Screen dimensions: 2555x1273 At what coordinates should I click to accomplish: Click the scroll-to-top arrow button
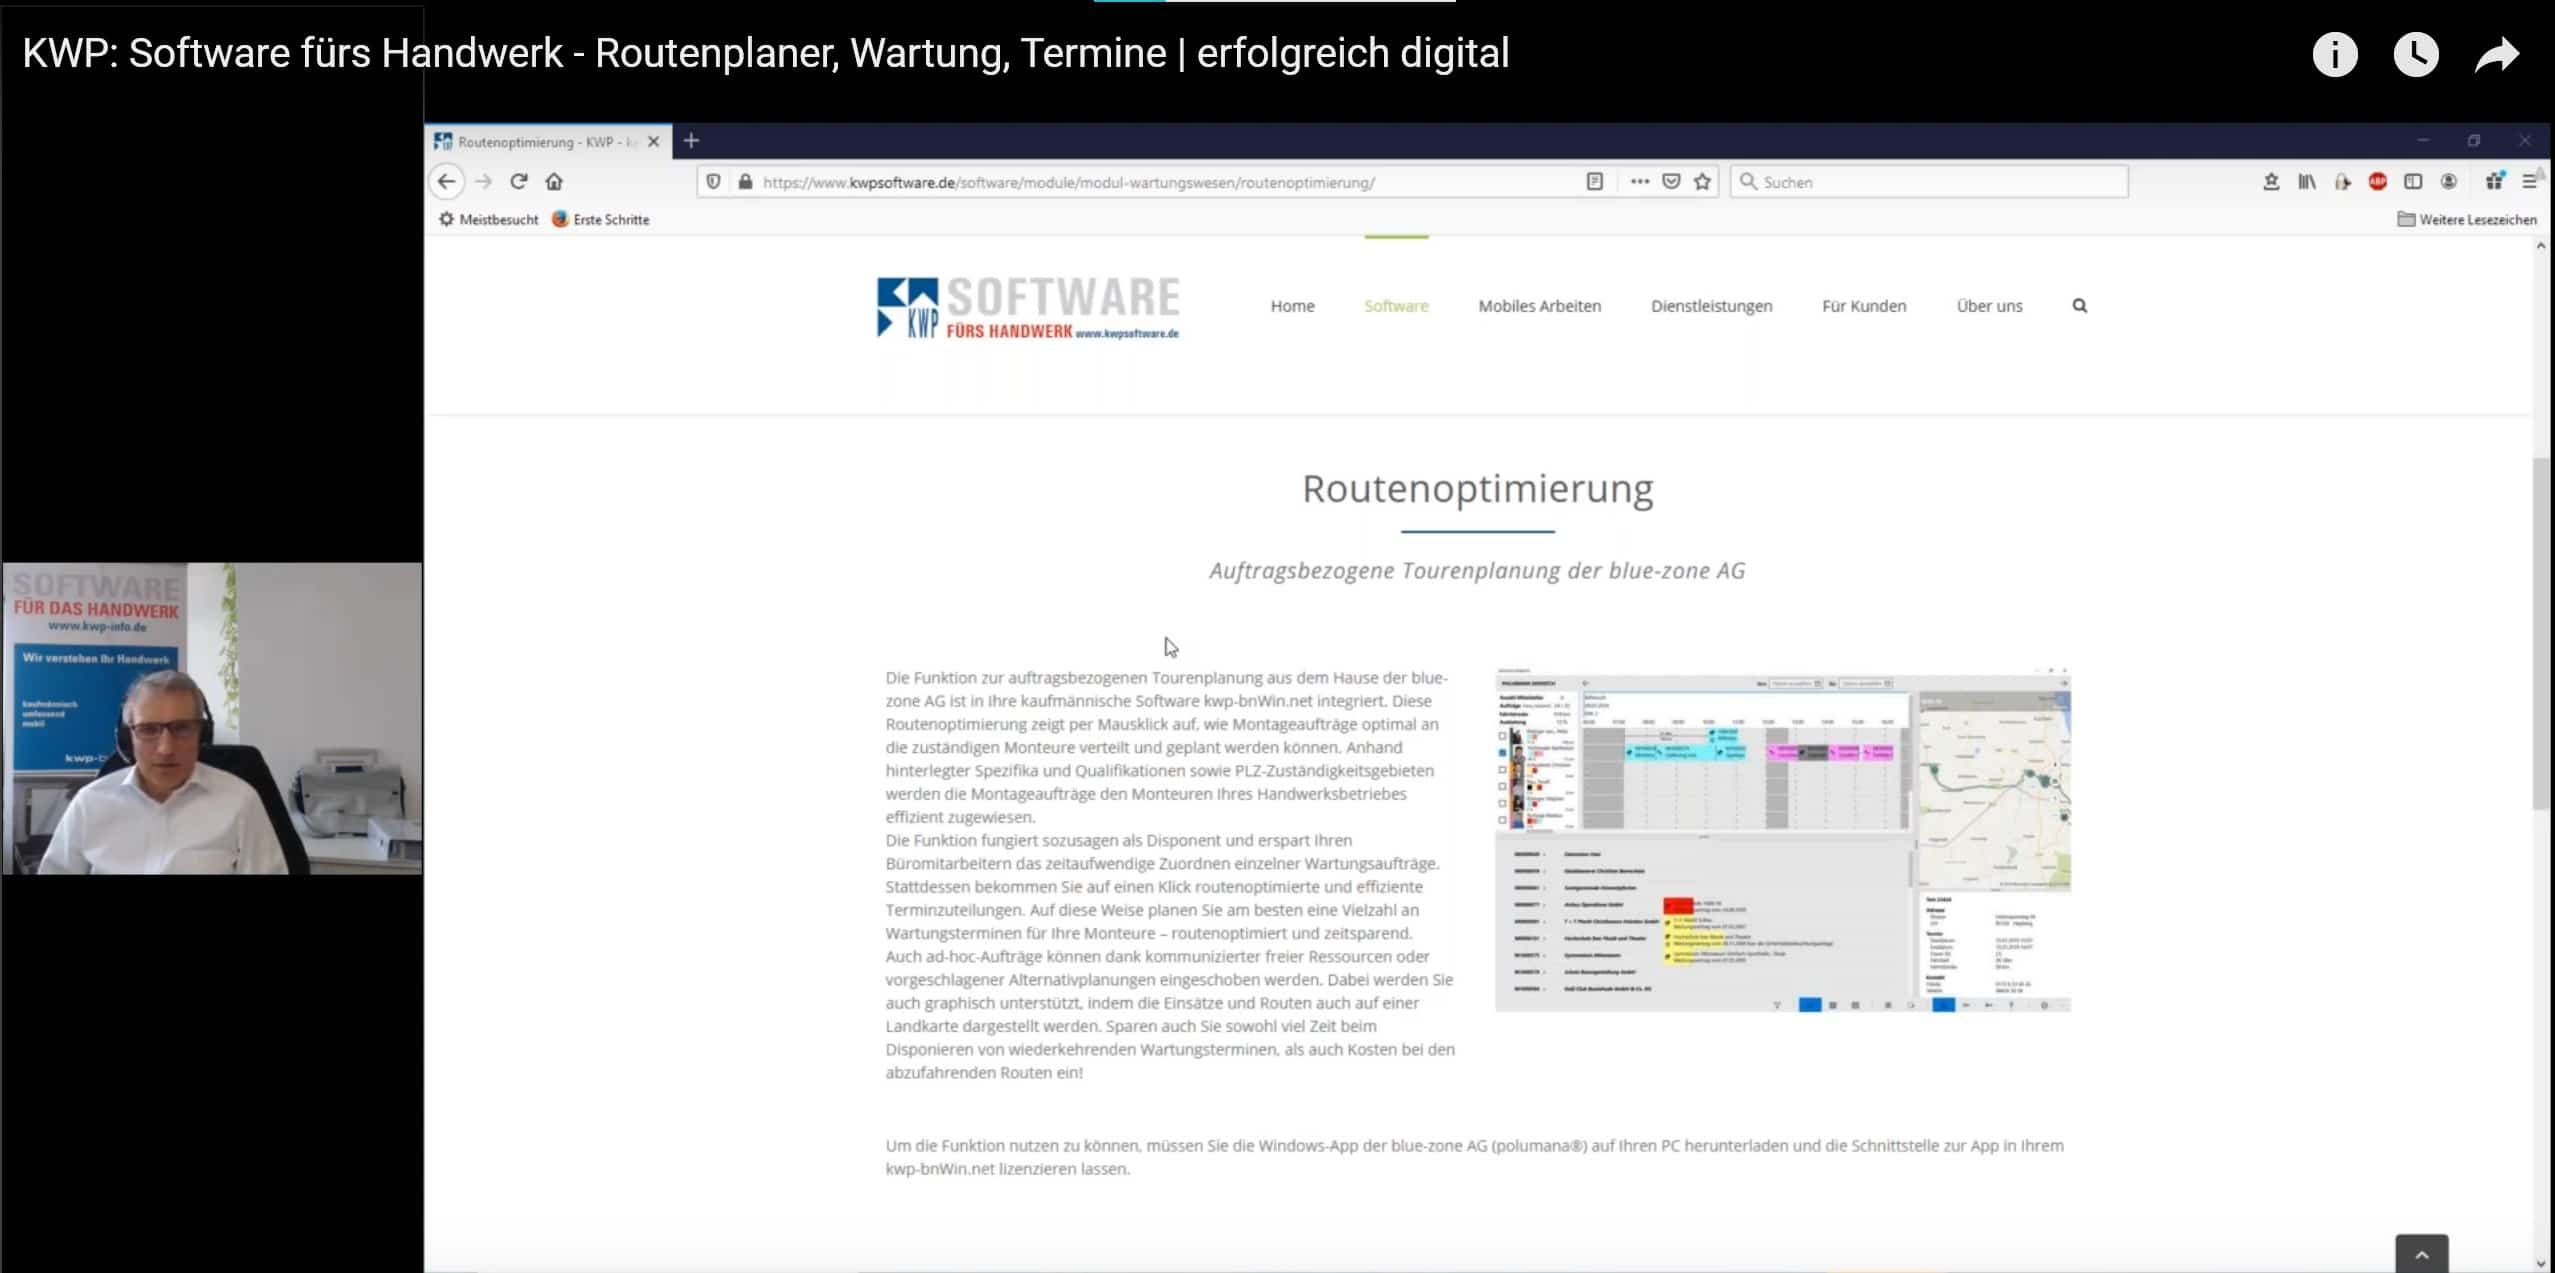tap(2421, 1254)
